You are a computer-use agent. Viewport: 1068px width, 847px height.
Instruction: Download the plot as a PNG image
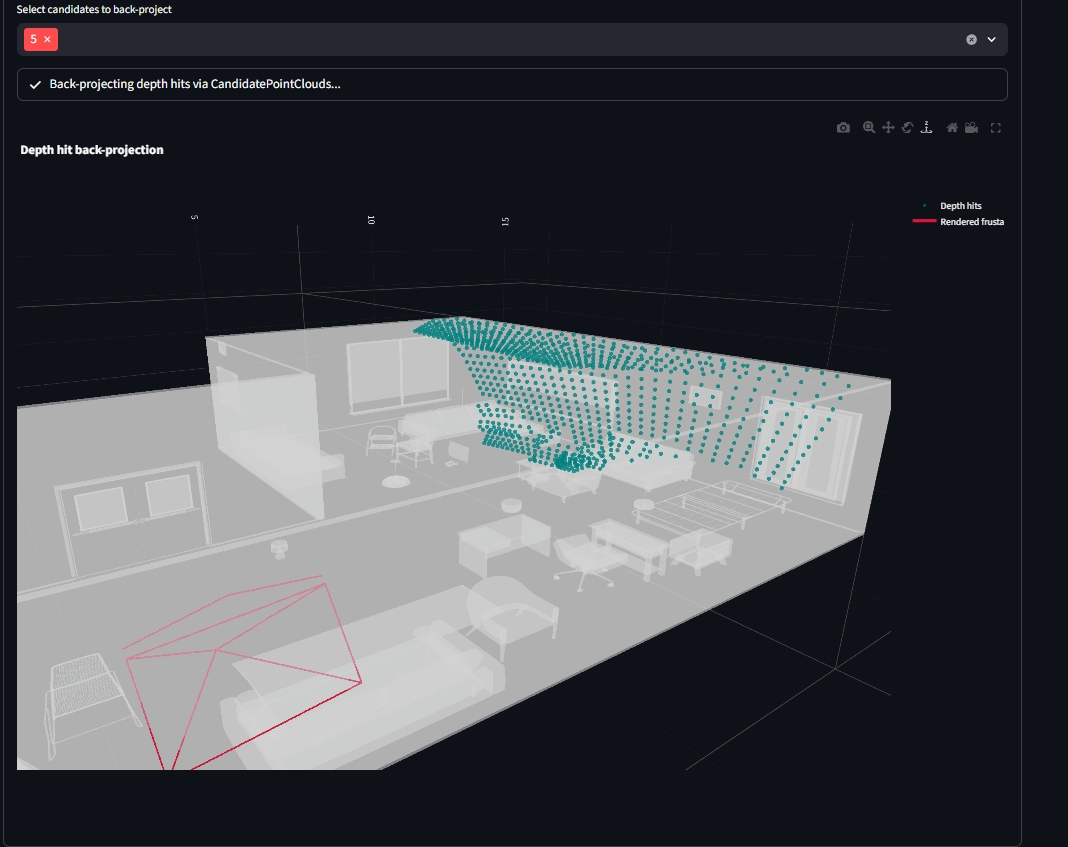click(843, 127)
